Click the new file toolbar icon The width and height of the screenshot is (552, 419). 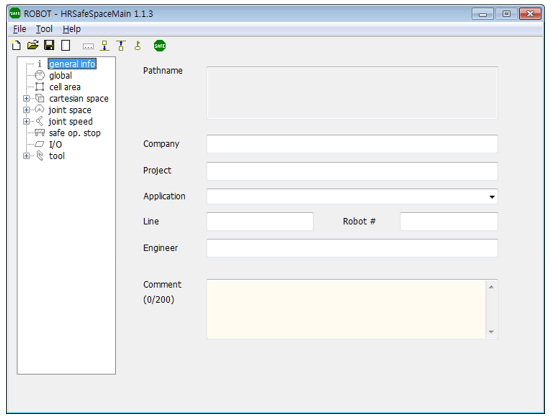pos(16,45)
